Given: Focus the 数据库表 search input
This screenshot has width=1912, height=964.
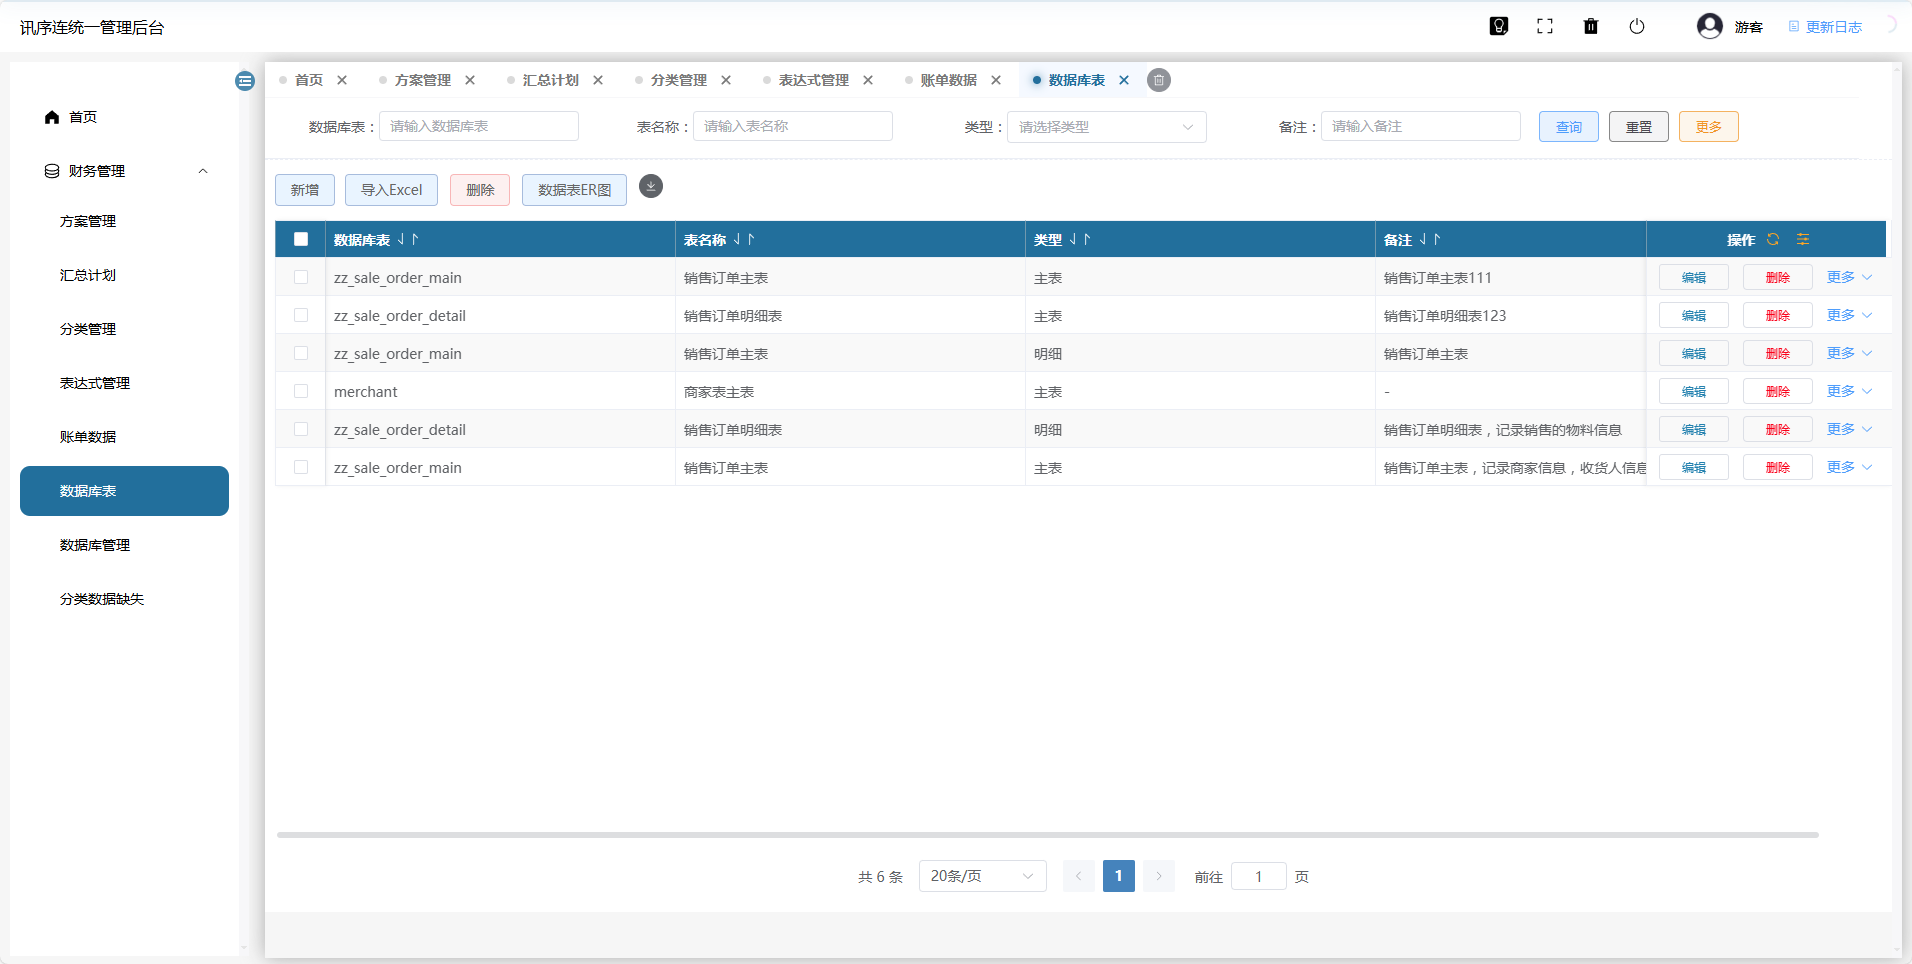Looking at the screenshot, I should 479,126.
